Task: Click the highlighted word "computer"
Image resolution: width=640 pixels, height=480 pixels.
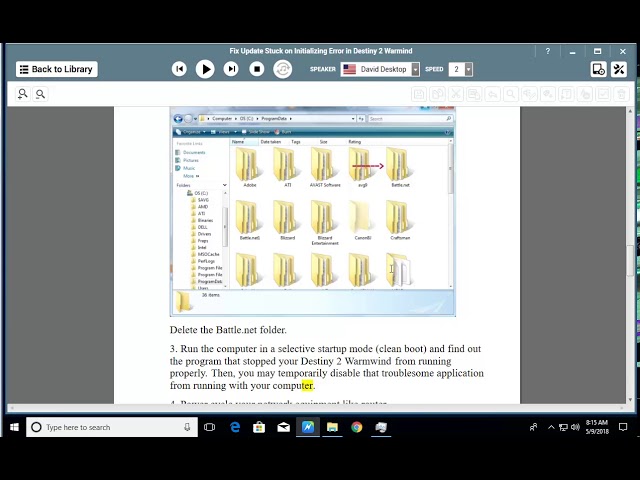Action: point(293,385)
